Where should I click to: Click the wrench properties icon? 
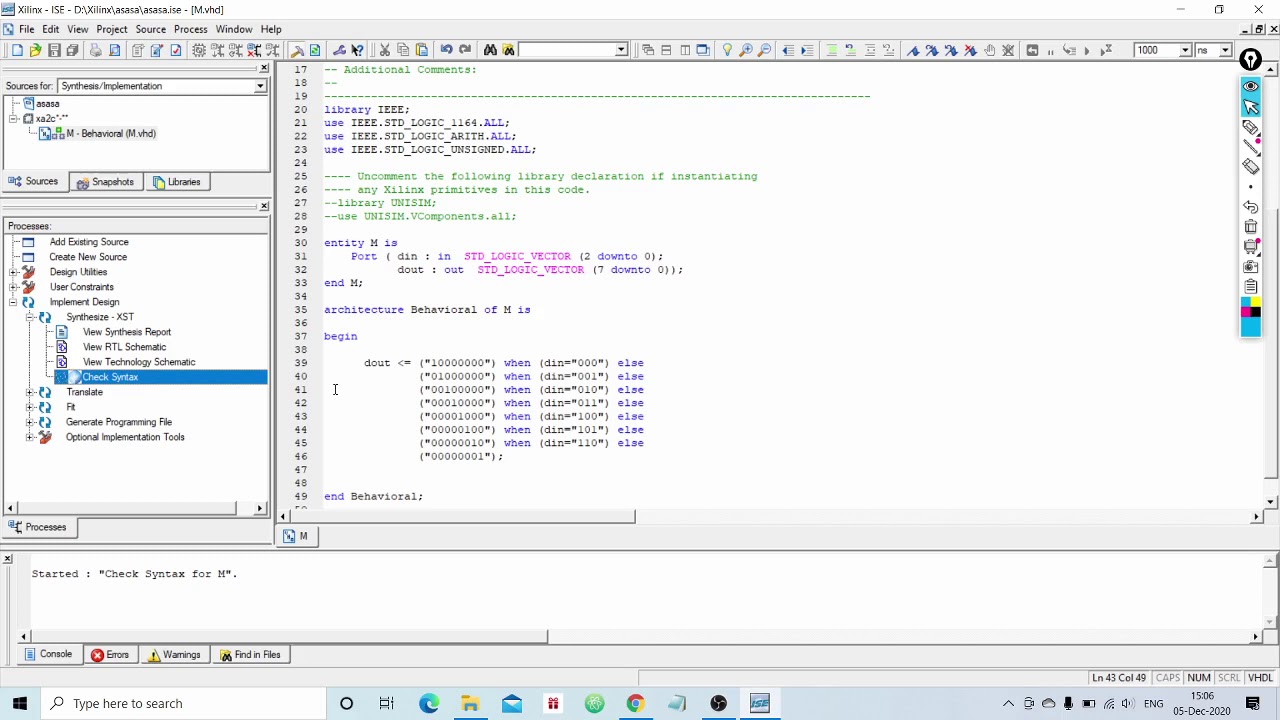click(339, 50)
